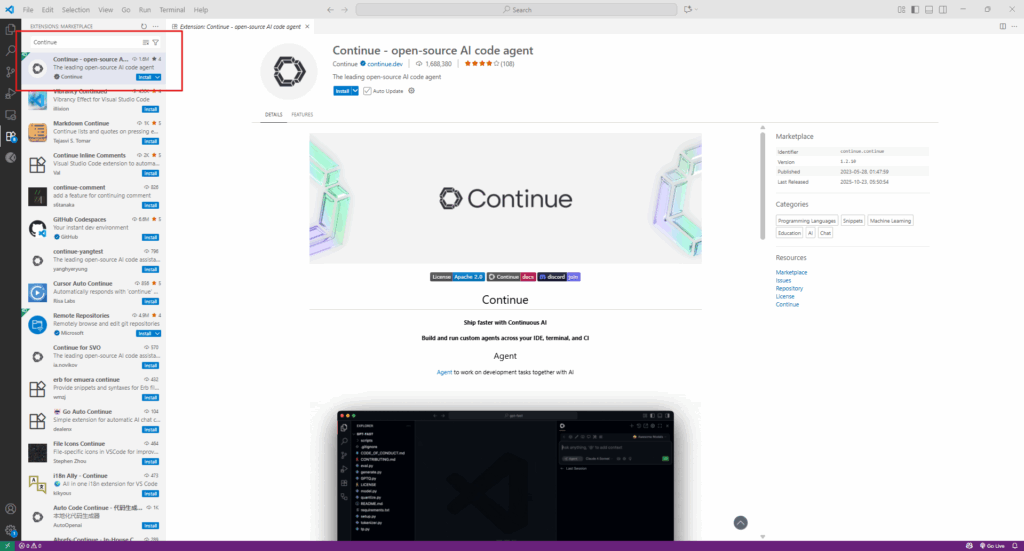Viewport: 1024px width, 551px height.
Task: Open the View menu
Action: pos(105,10)
